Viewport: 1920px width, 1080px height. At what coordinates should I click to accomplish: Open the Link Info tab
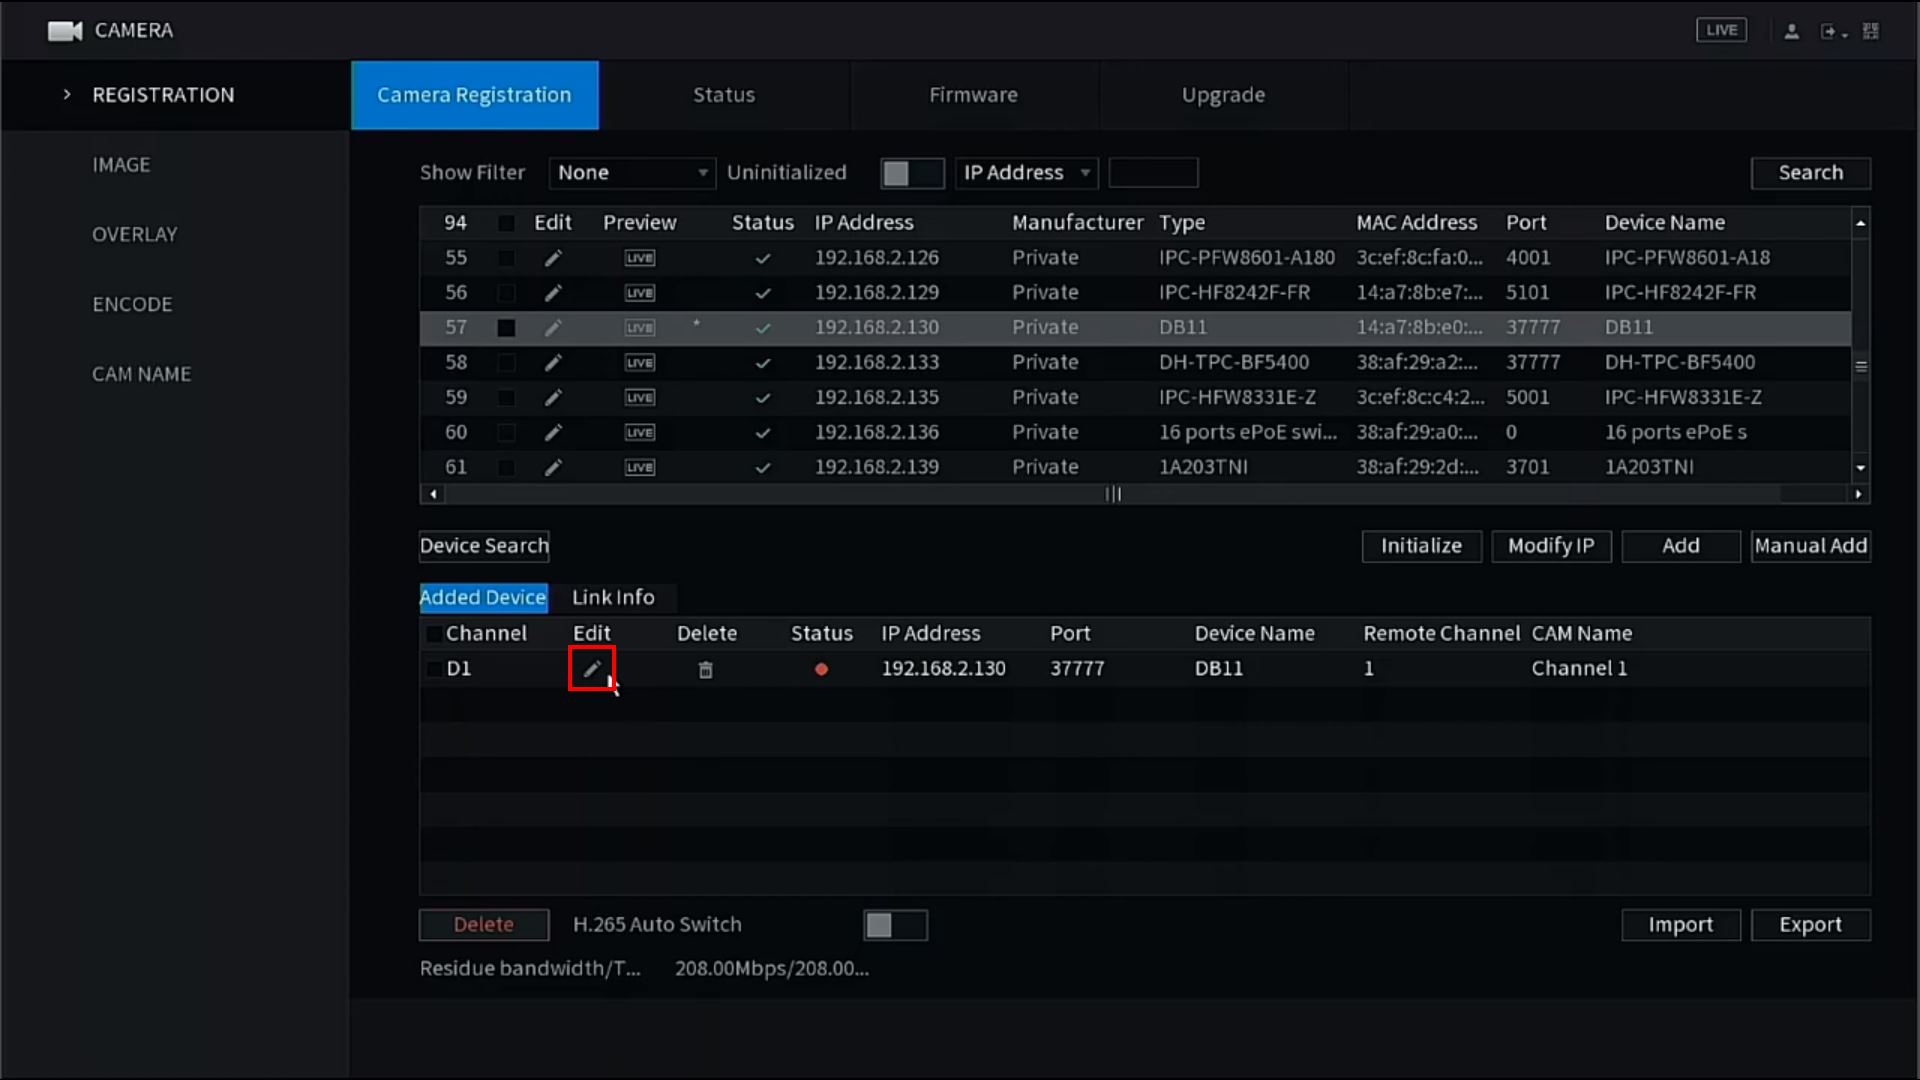pos(613,597)
